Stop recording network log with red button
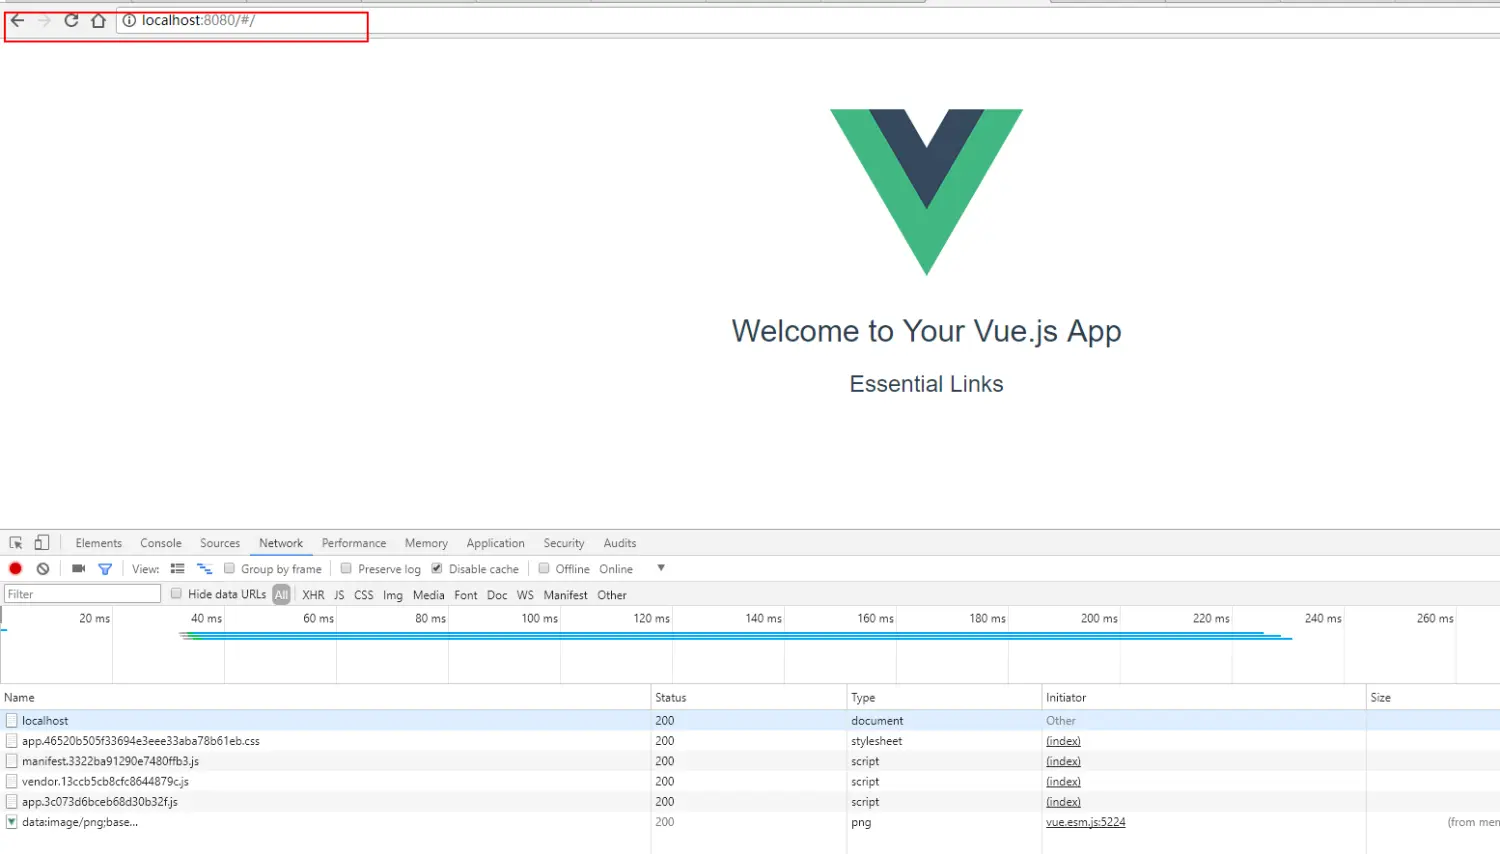The height and width of the screenshot is (854, 1500). [15, 568]
